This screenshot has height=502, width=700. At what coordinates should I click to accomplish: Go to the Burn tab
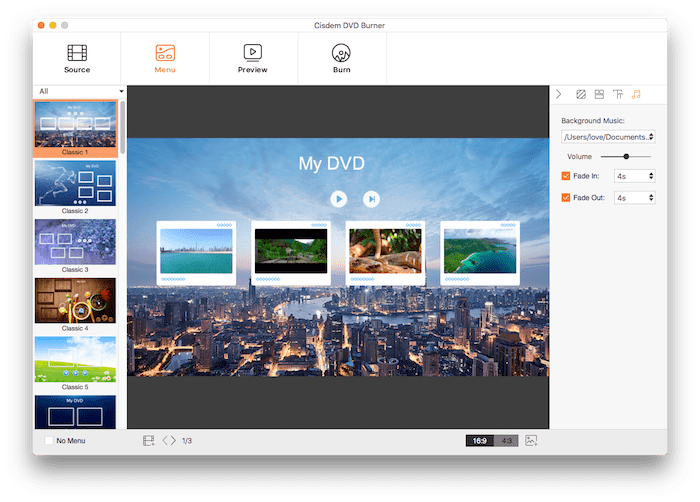pos(342,57)
